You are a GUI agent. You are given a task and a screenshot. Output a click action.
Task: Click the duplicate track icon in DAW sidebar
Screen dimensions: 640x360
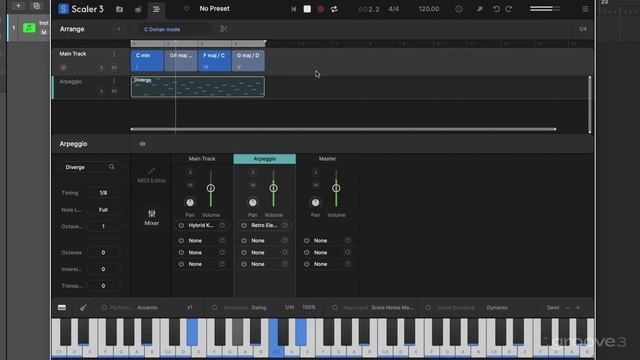click(36, 6)
